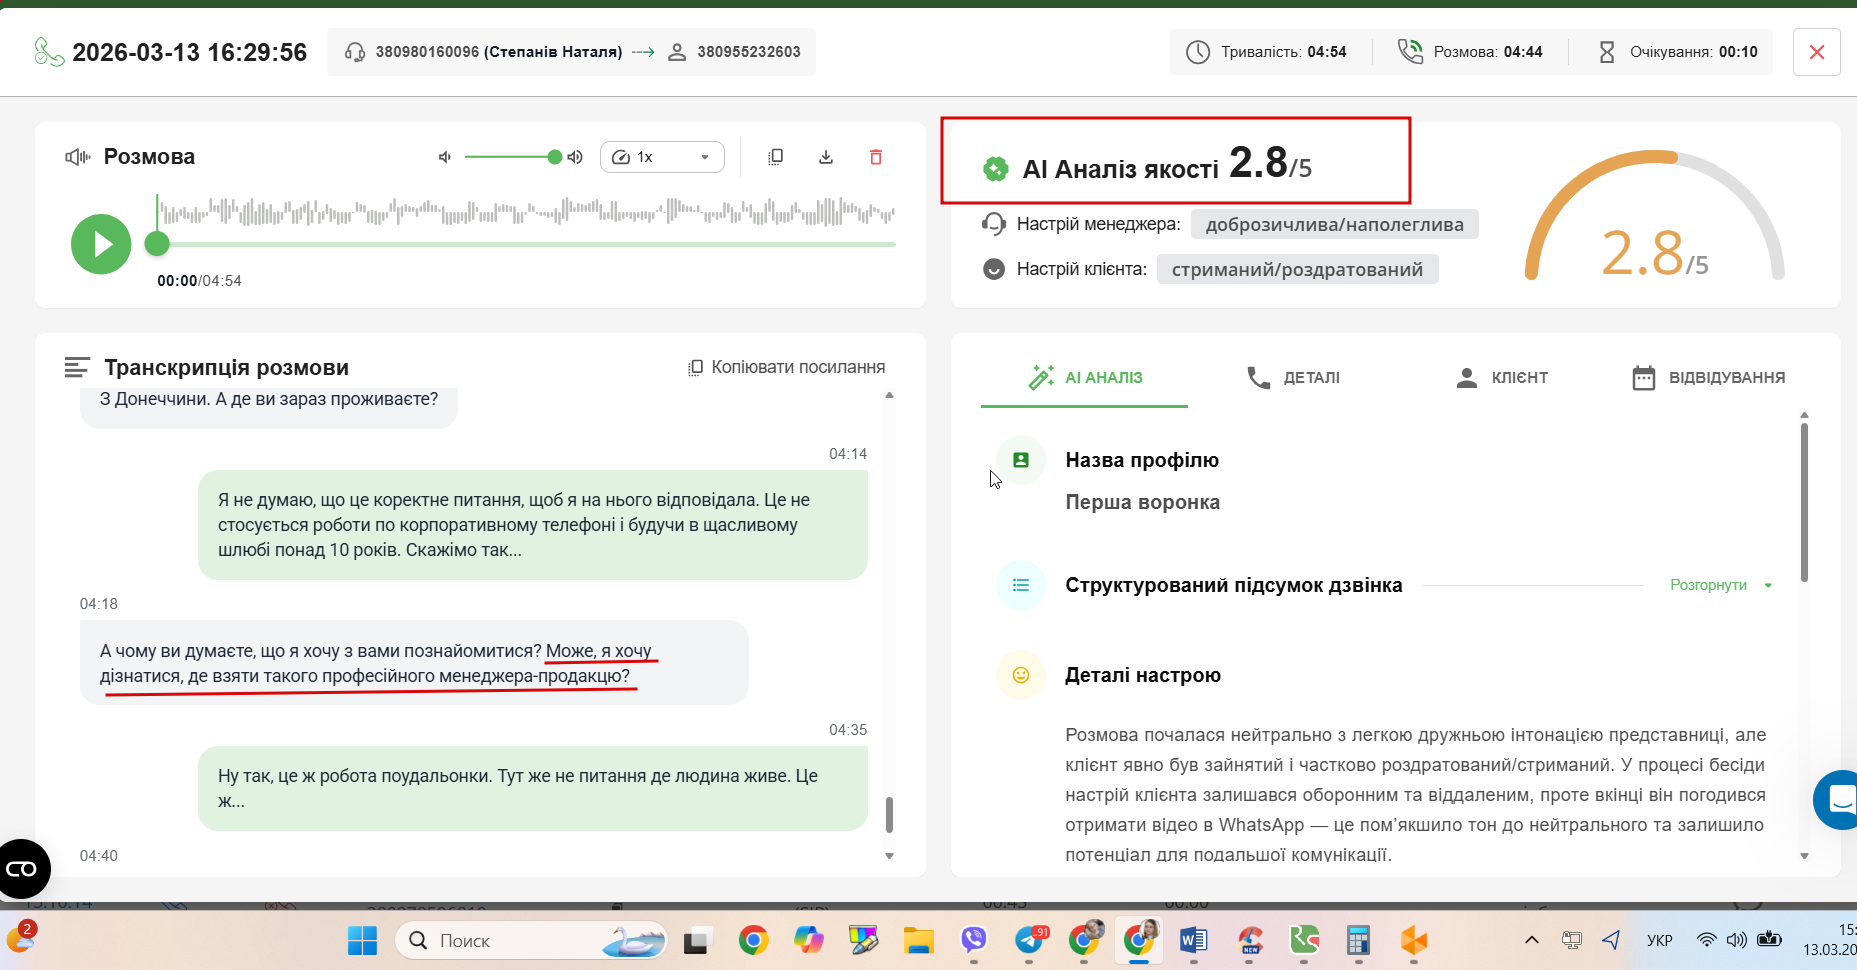
Task: Open Microsoft Word from the taskbar
Action: 1193,941
